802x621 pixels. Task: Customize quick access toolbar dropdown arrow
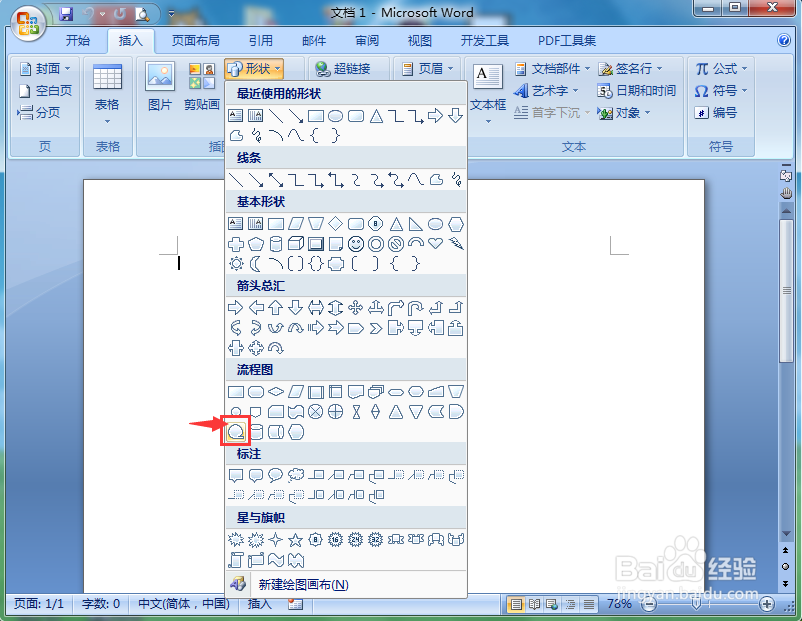coord(171,14)
